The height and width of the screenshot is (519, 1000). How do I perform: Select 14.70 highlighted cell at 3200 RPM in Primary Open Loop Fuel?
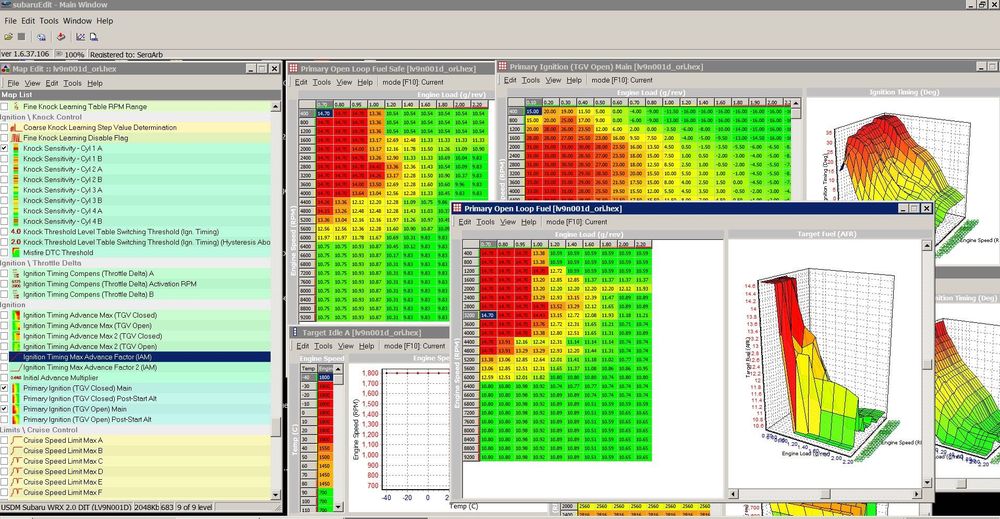pos(488,315)
